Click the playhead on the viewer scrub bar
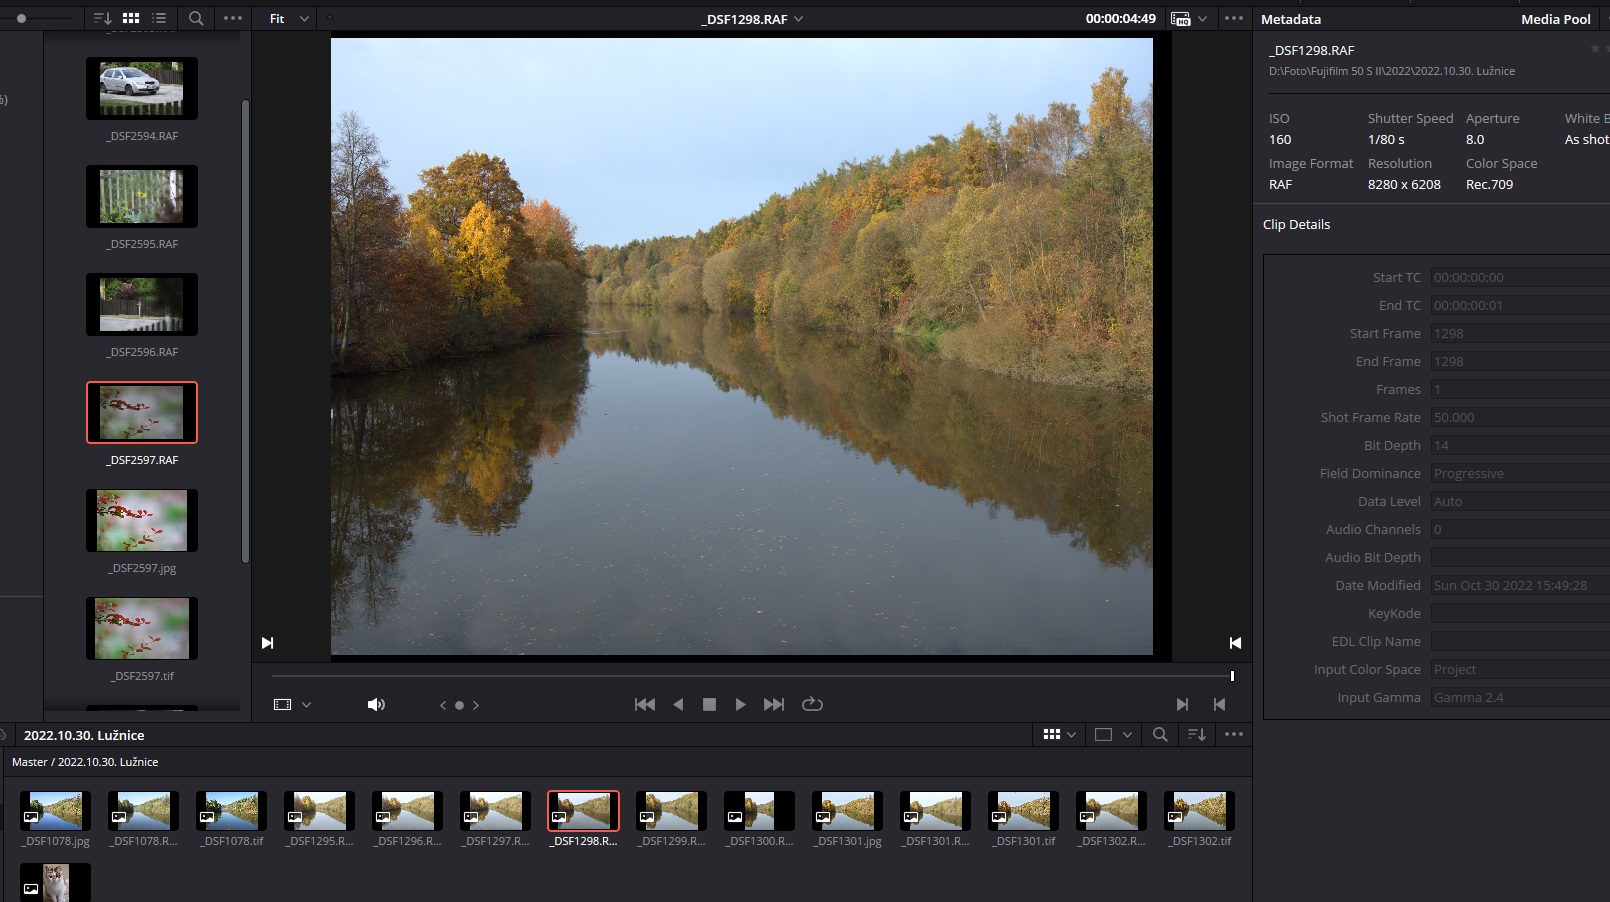The image size is (1610, 902). pyautogui.click(x=1232, y=676)
